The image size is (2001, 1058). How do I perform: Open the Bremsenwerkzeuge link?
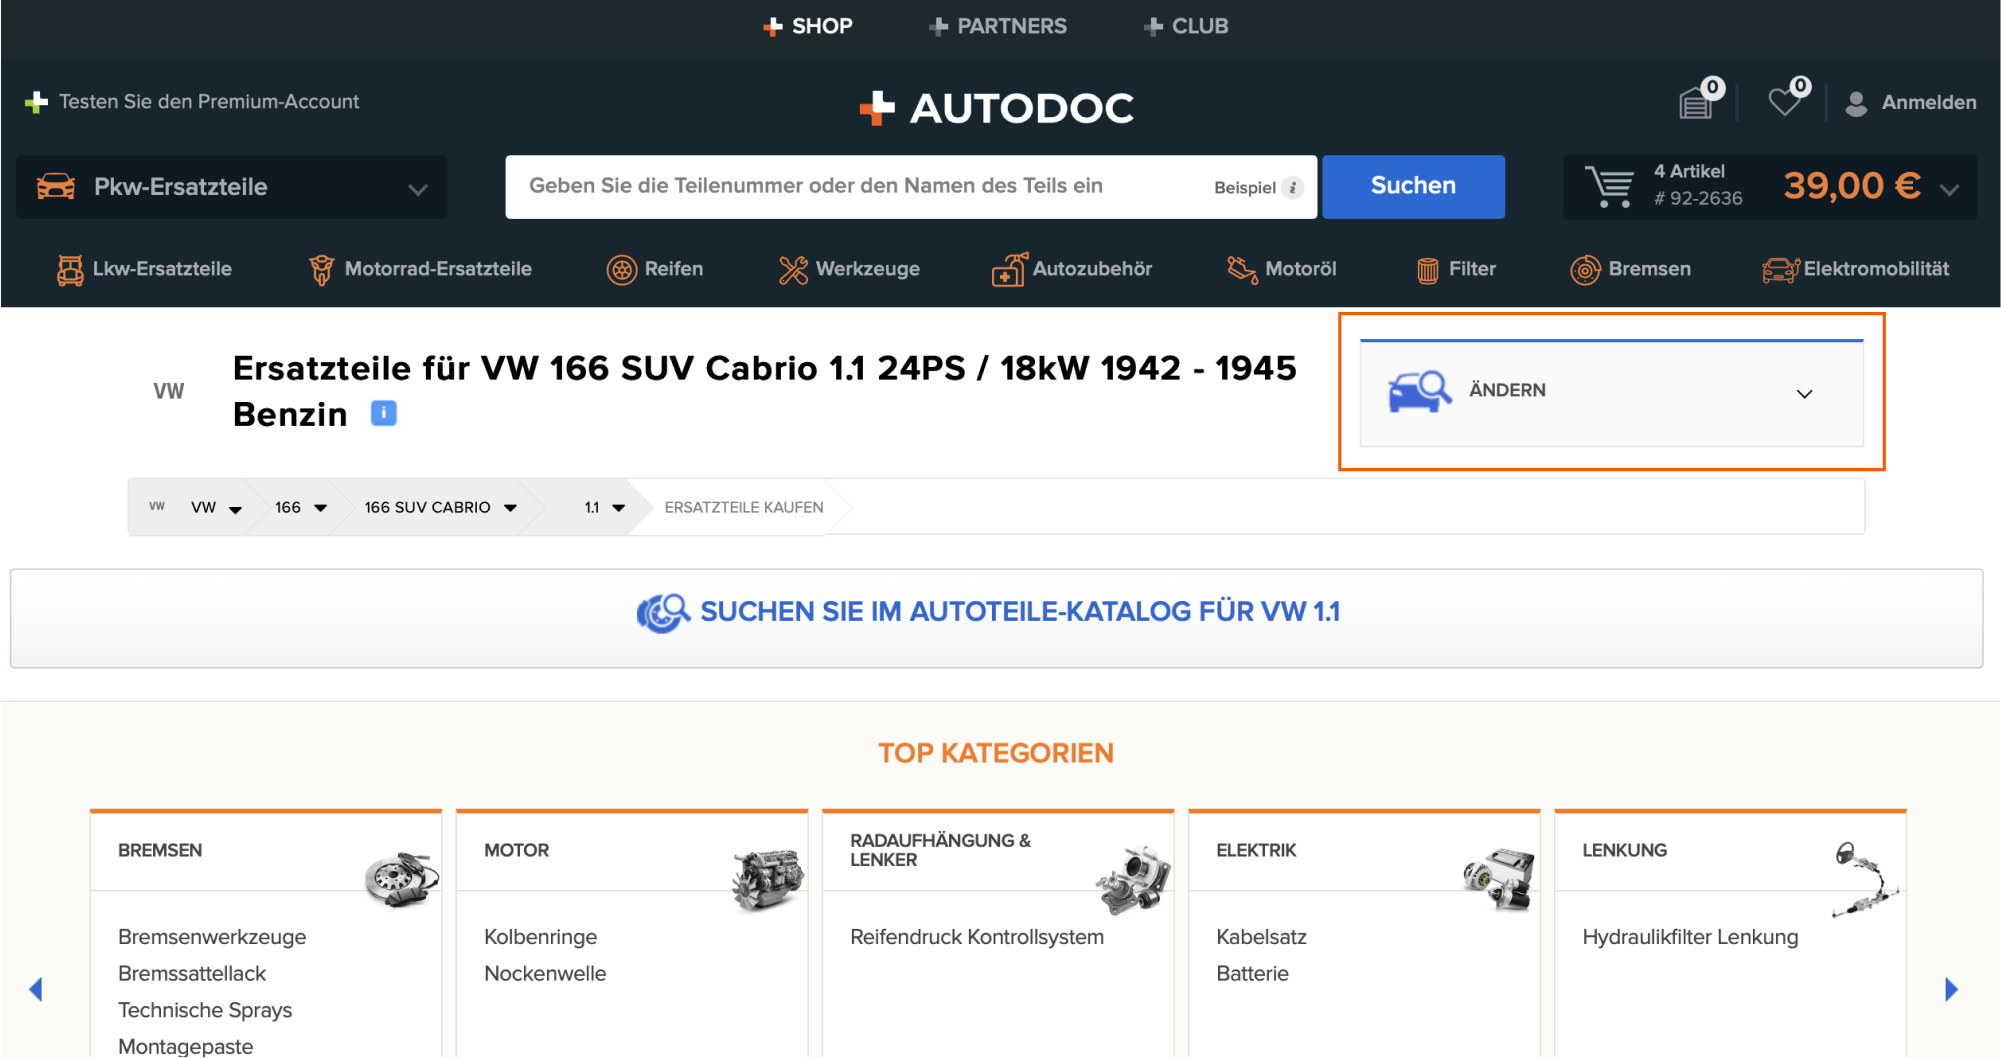pos(212,937)
